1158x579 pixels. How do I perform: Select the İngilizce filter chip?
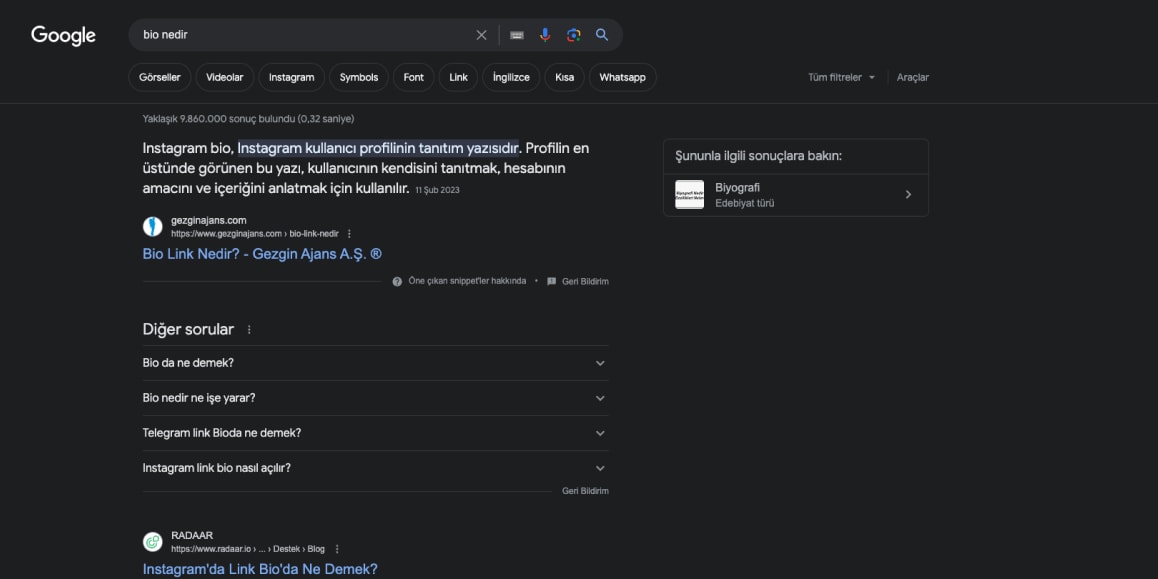coord(511,78)
